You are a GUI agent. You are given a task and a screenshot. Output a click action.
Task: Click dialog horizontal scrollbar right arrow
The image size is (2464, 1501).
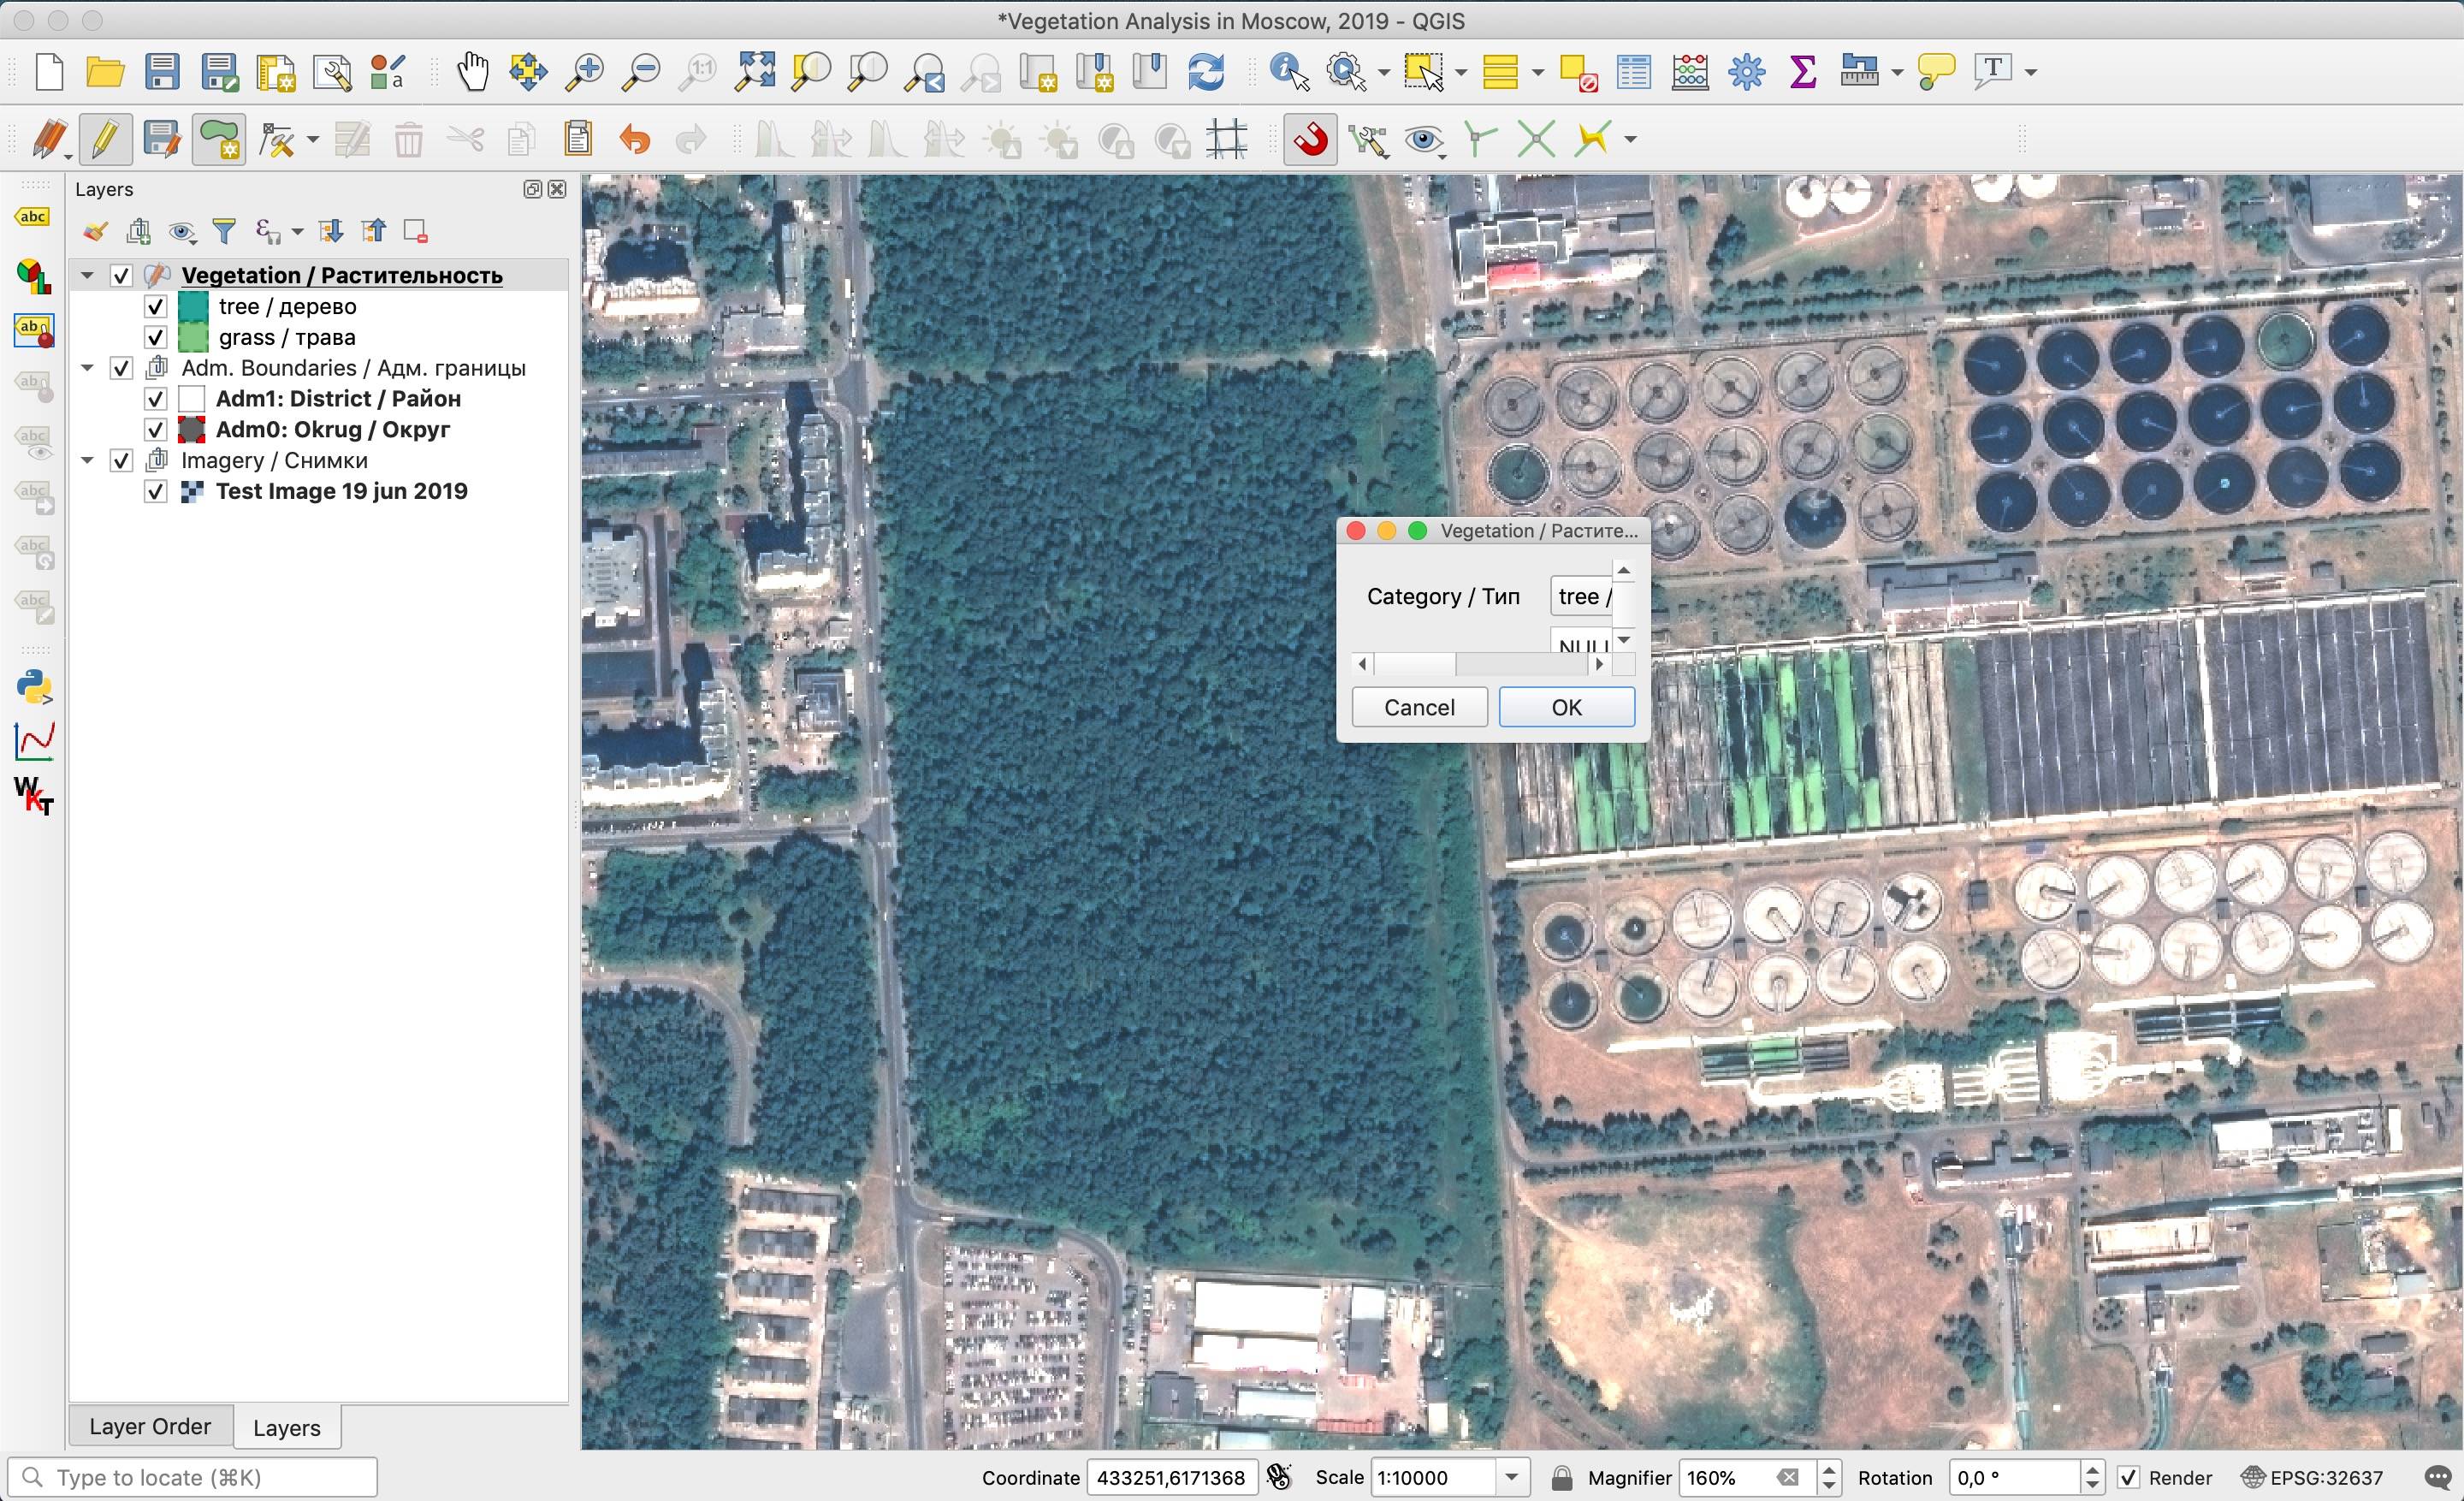pos(1600,664)
